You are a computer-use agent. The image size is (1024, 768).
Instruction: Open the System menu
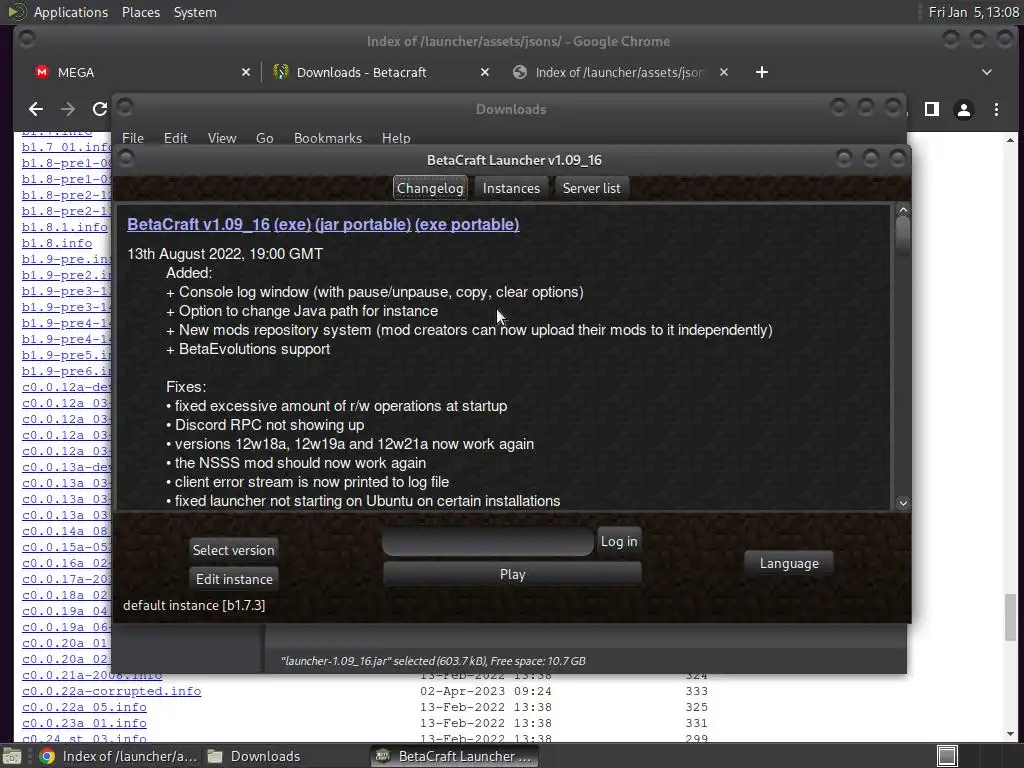pyautogui.click(x=195, y=12)
